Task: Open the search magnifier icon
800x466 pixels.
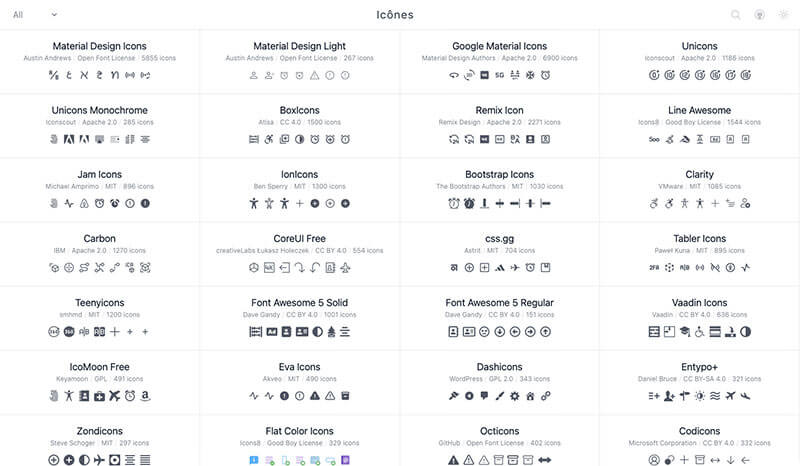Action: 735,15
